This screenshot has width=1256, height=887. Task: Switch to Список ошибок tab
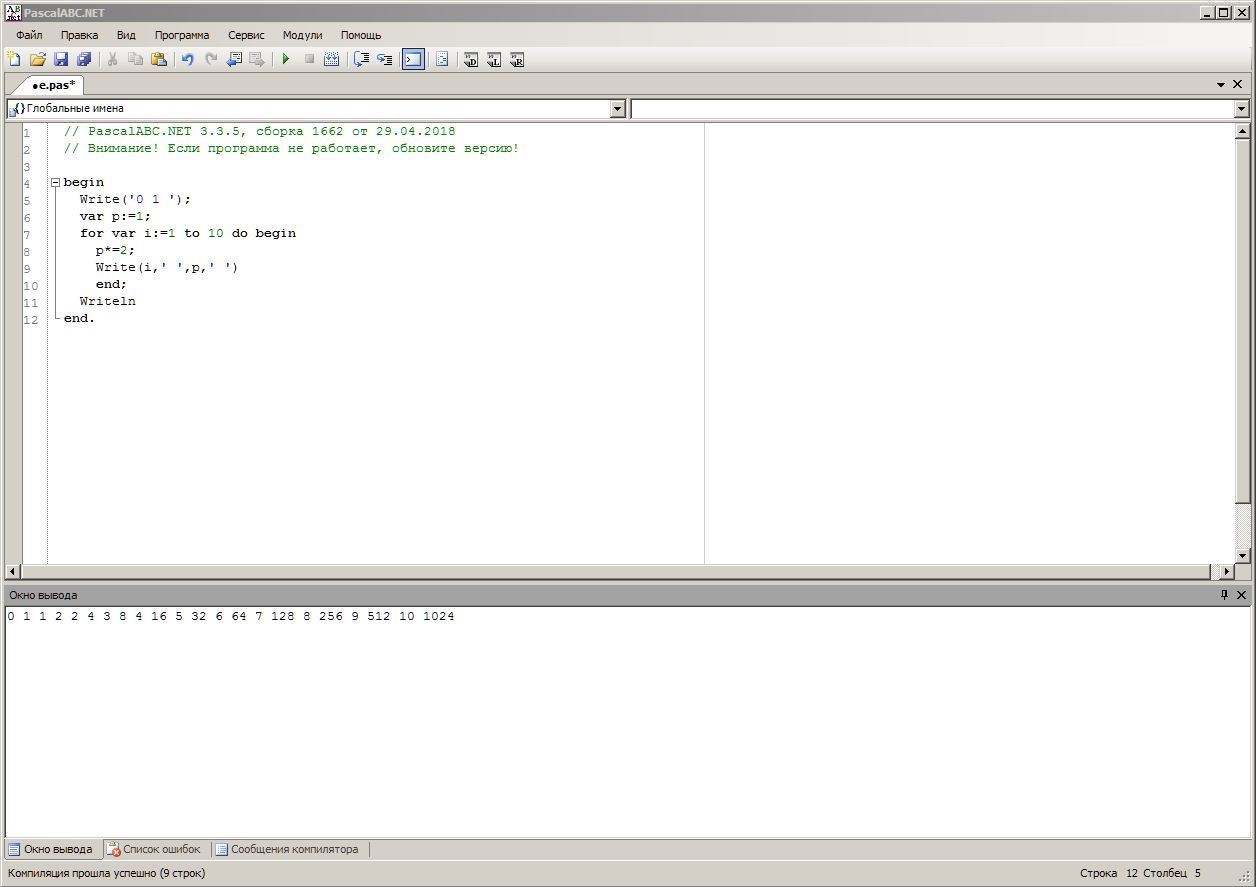[154, 849]
